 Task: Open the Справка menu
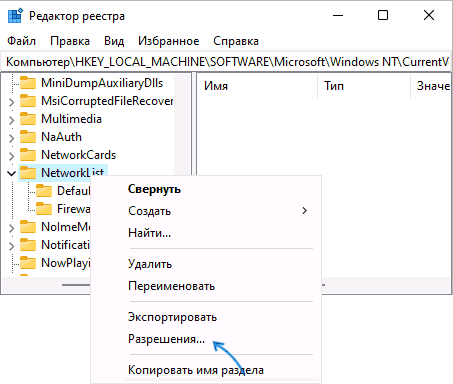[x=236, y=41]
